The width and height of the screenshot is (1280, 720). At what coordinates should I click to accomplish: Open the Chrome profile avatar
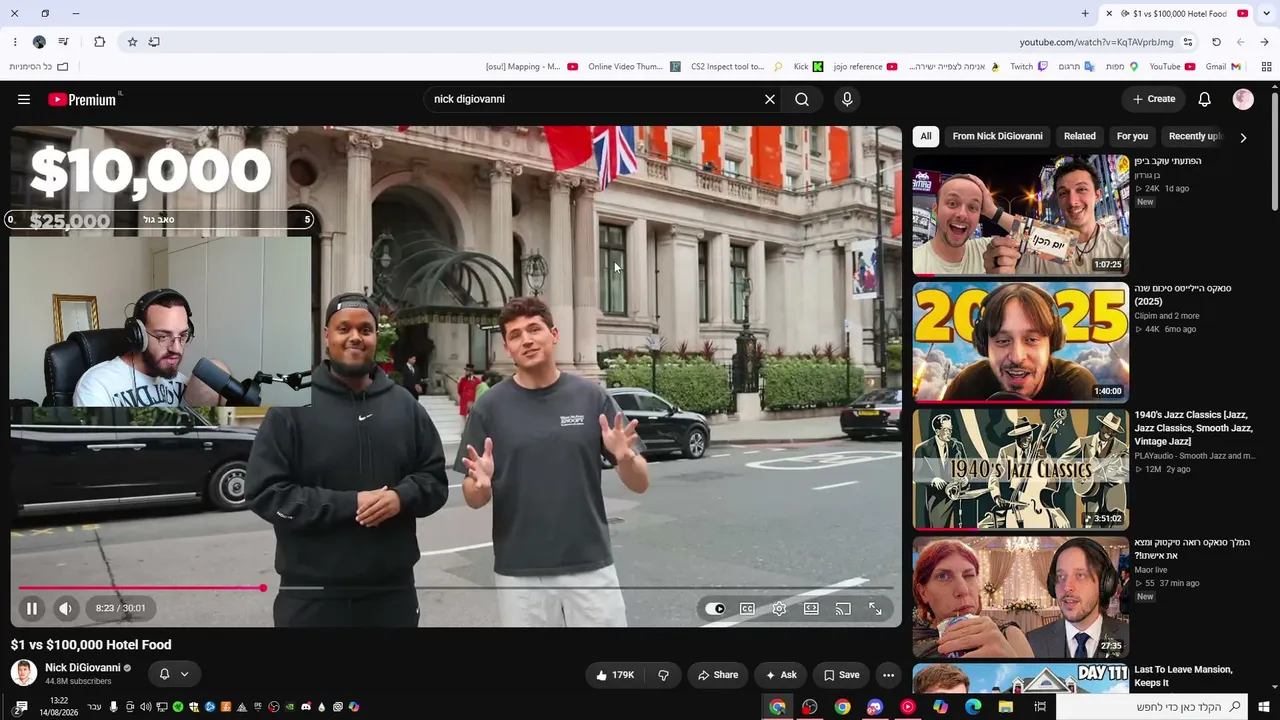click(x=39, y=42)
